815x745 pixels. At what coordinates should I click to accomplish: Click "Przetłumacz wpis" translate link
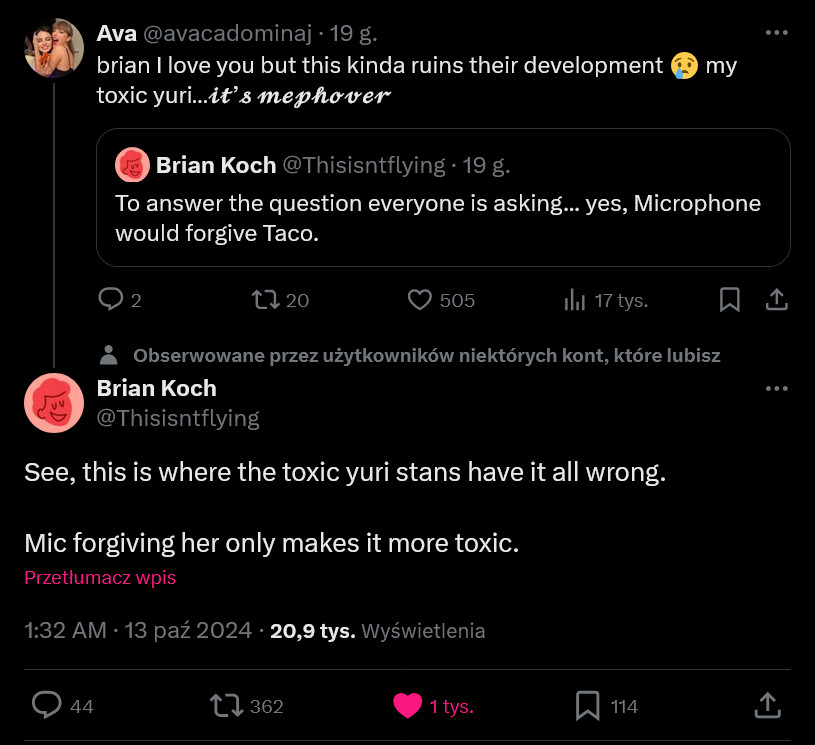(x=100, y=577)
